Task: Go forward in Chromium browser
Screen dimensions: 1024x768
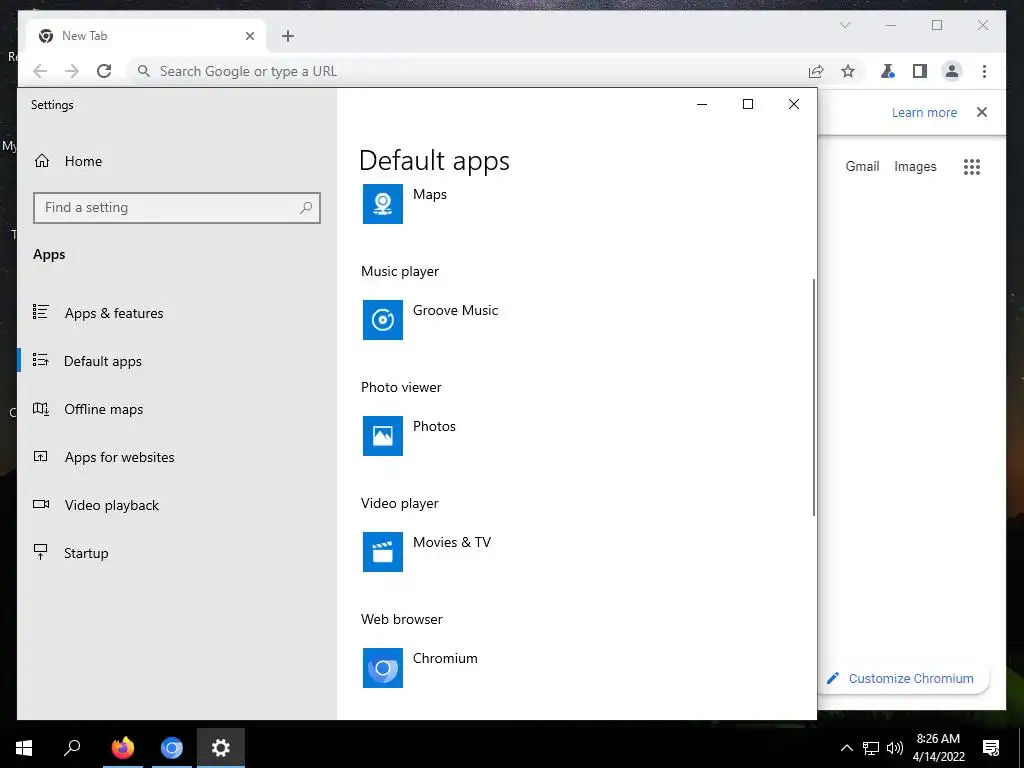Action: [x=72, y=71]
